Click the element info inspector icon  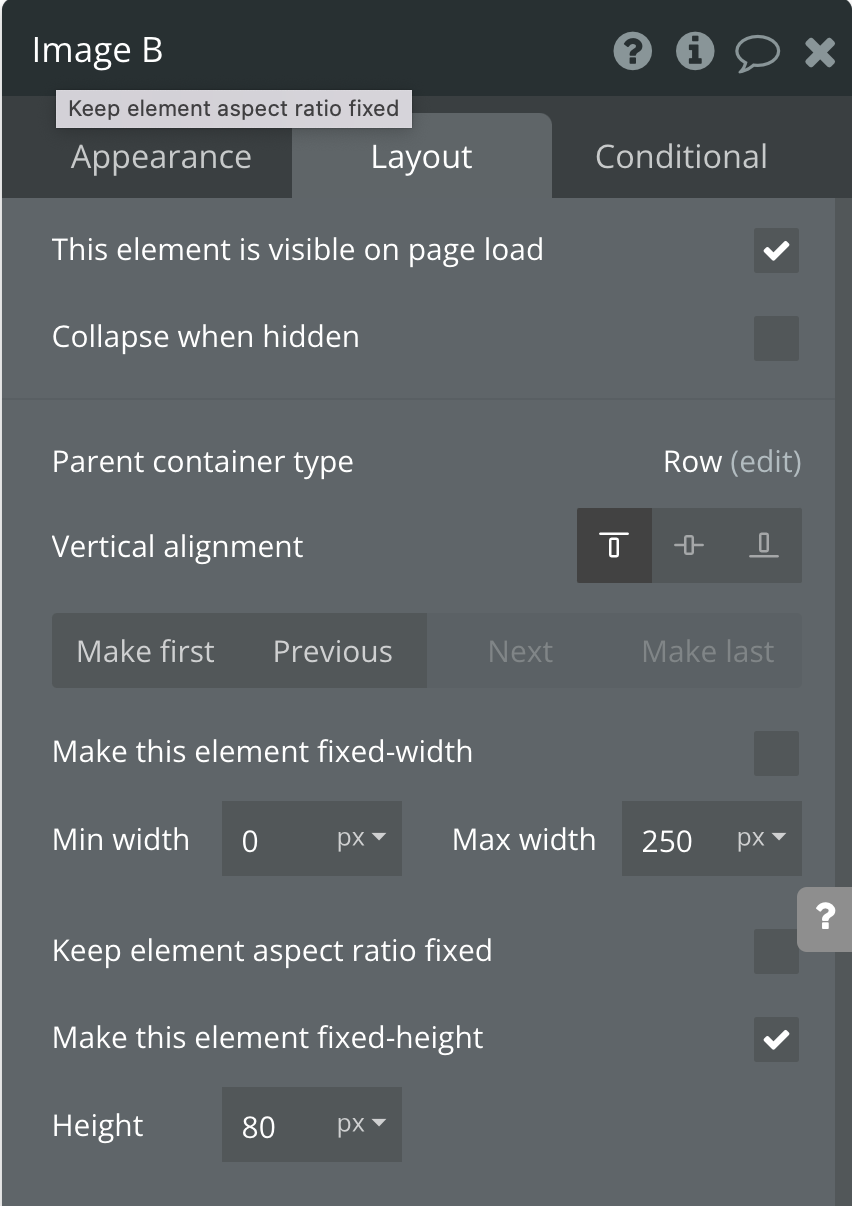point(695,51)
